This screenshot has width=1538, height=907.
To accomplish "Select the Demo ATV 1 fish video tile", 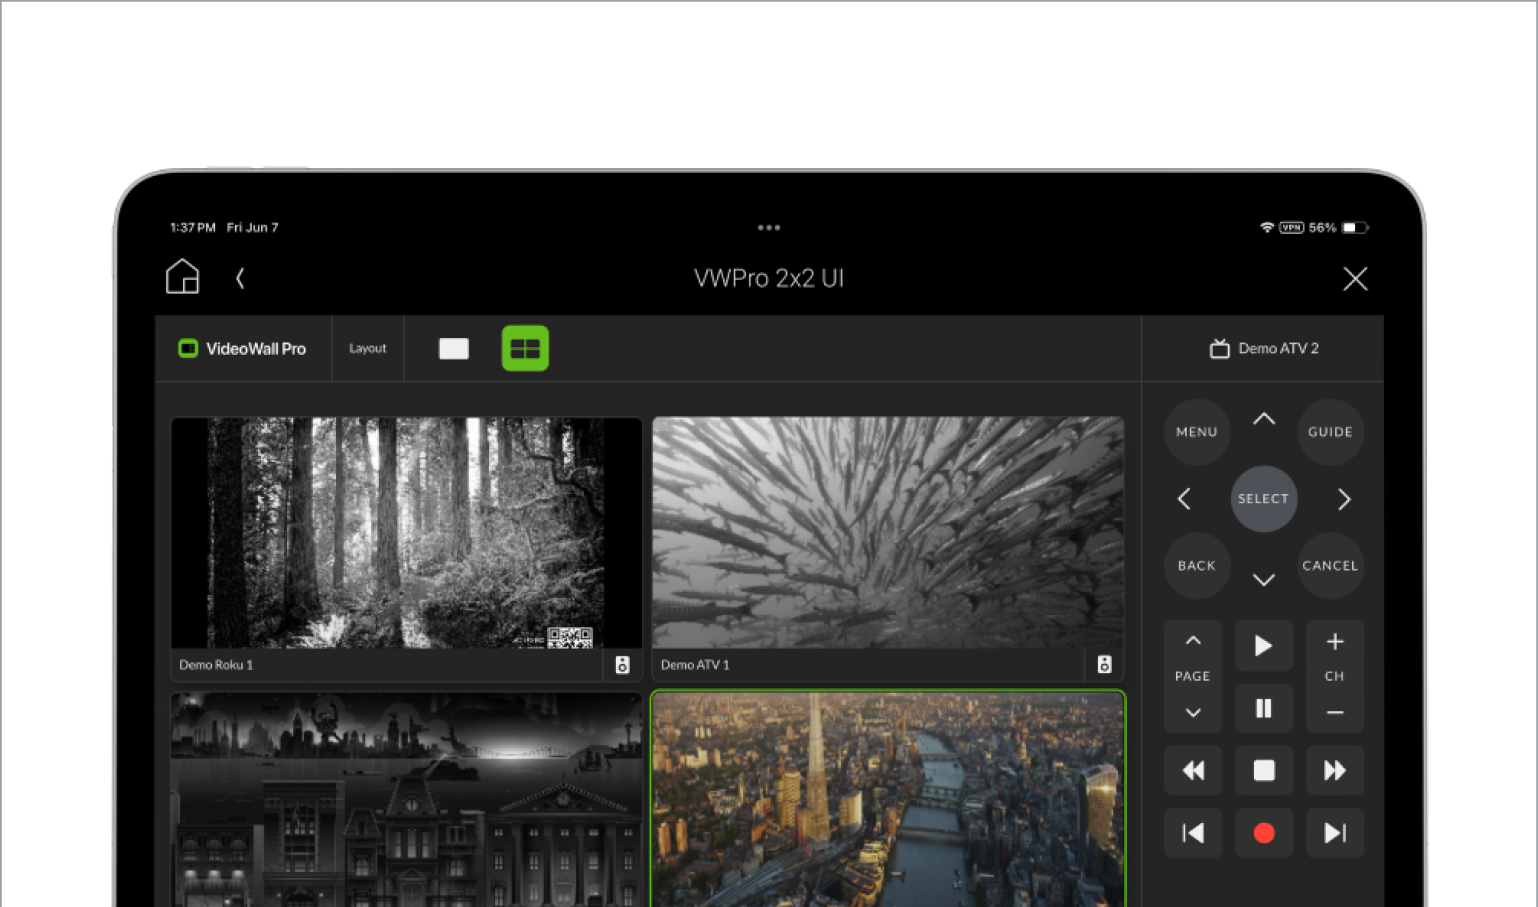I will pyautogui.click(x=888, y=532).
